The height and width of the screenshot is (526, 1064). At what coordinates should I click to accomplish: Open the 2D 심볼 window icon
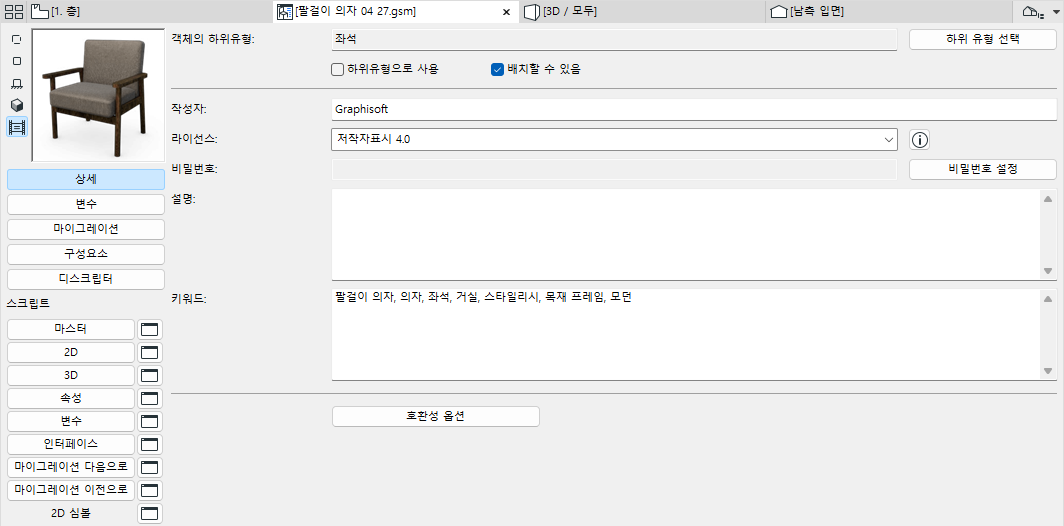pyautogui.click(x=149, y=513)
